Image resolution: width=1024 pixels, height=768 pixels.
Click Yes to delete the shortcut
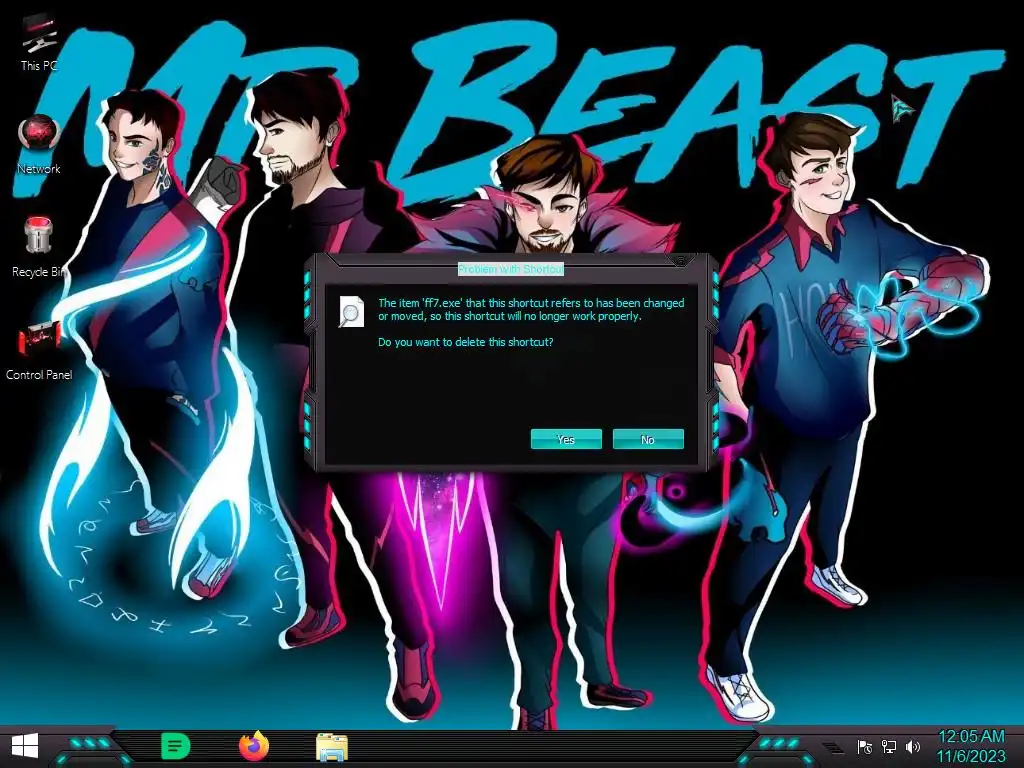point(566,440)
